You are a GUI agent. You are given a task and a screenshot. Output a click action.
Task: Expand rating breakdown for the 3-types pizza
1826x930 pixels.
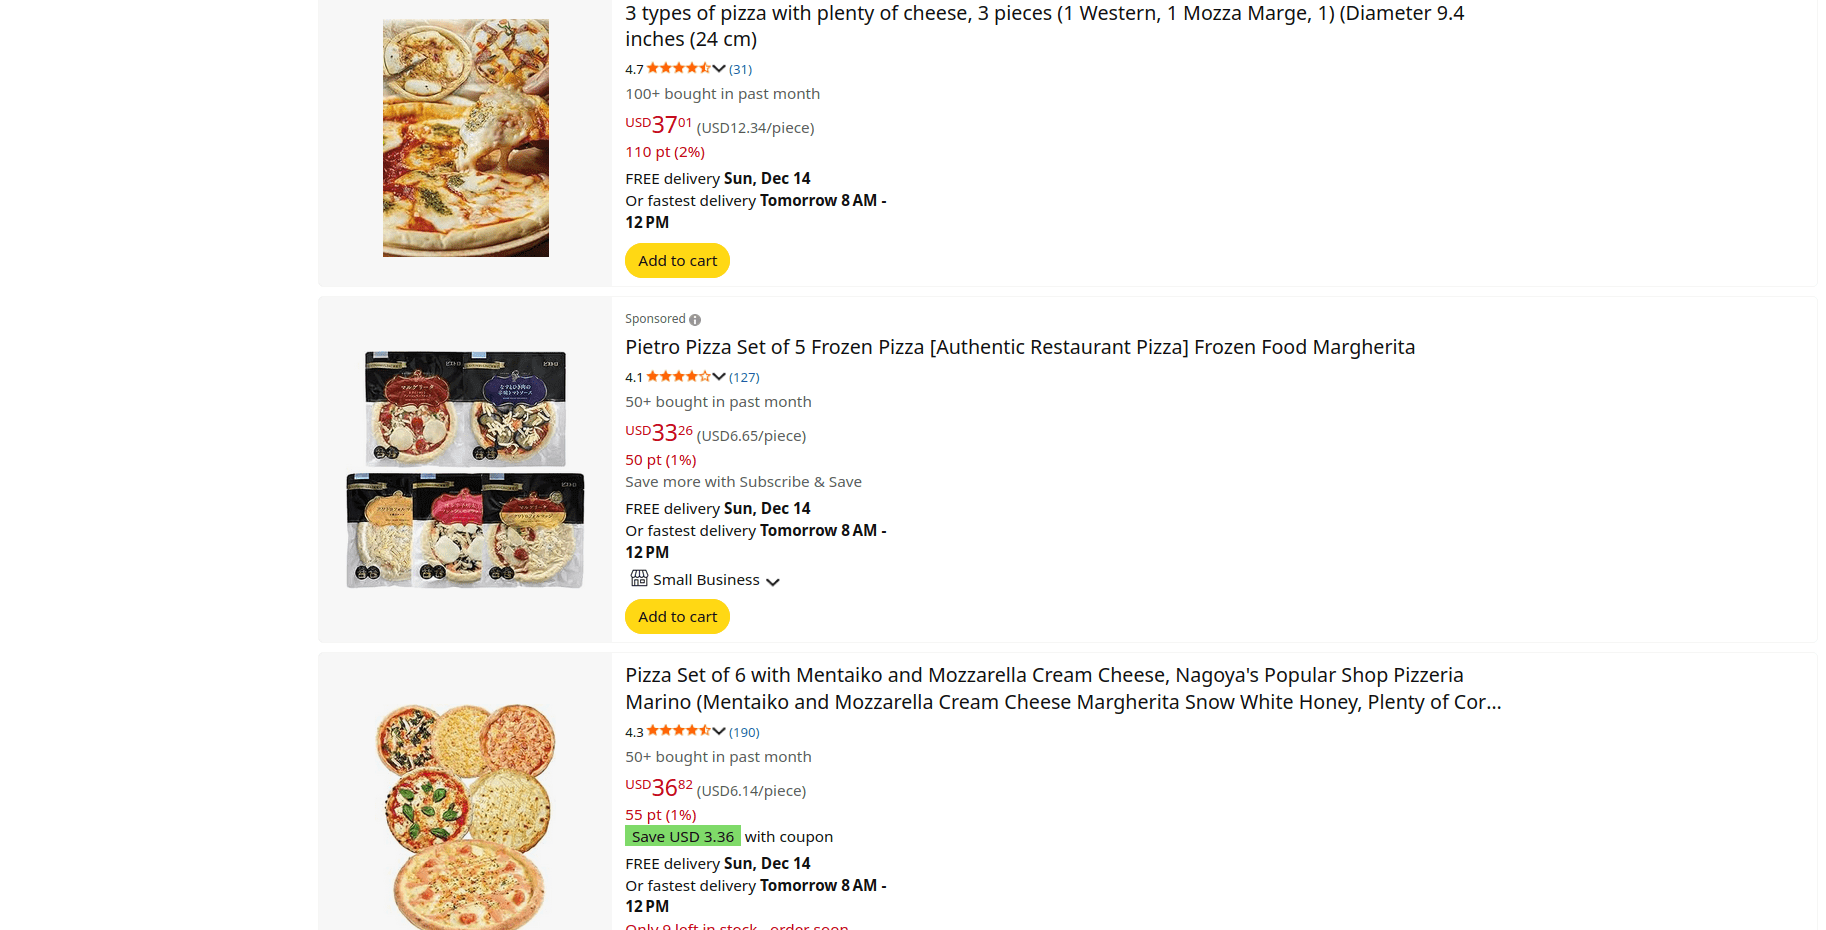pyautogui.click(x=719, y=69)
